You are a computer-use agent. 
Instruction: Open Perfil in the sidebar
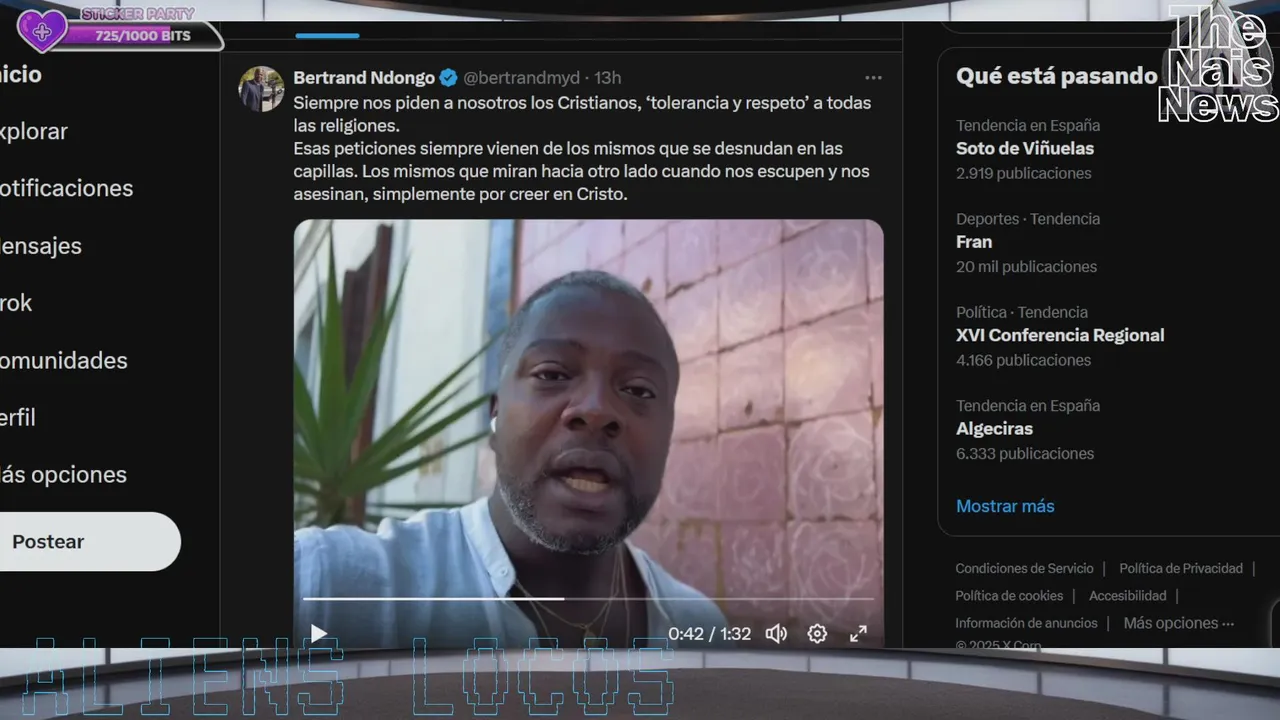coord(18,417)
